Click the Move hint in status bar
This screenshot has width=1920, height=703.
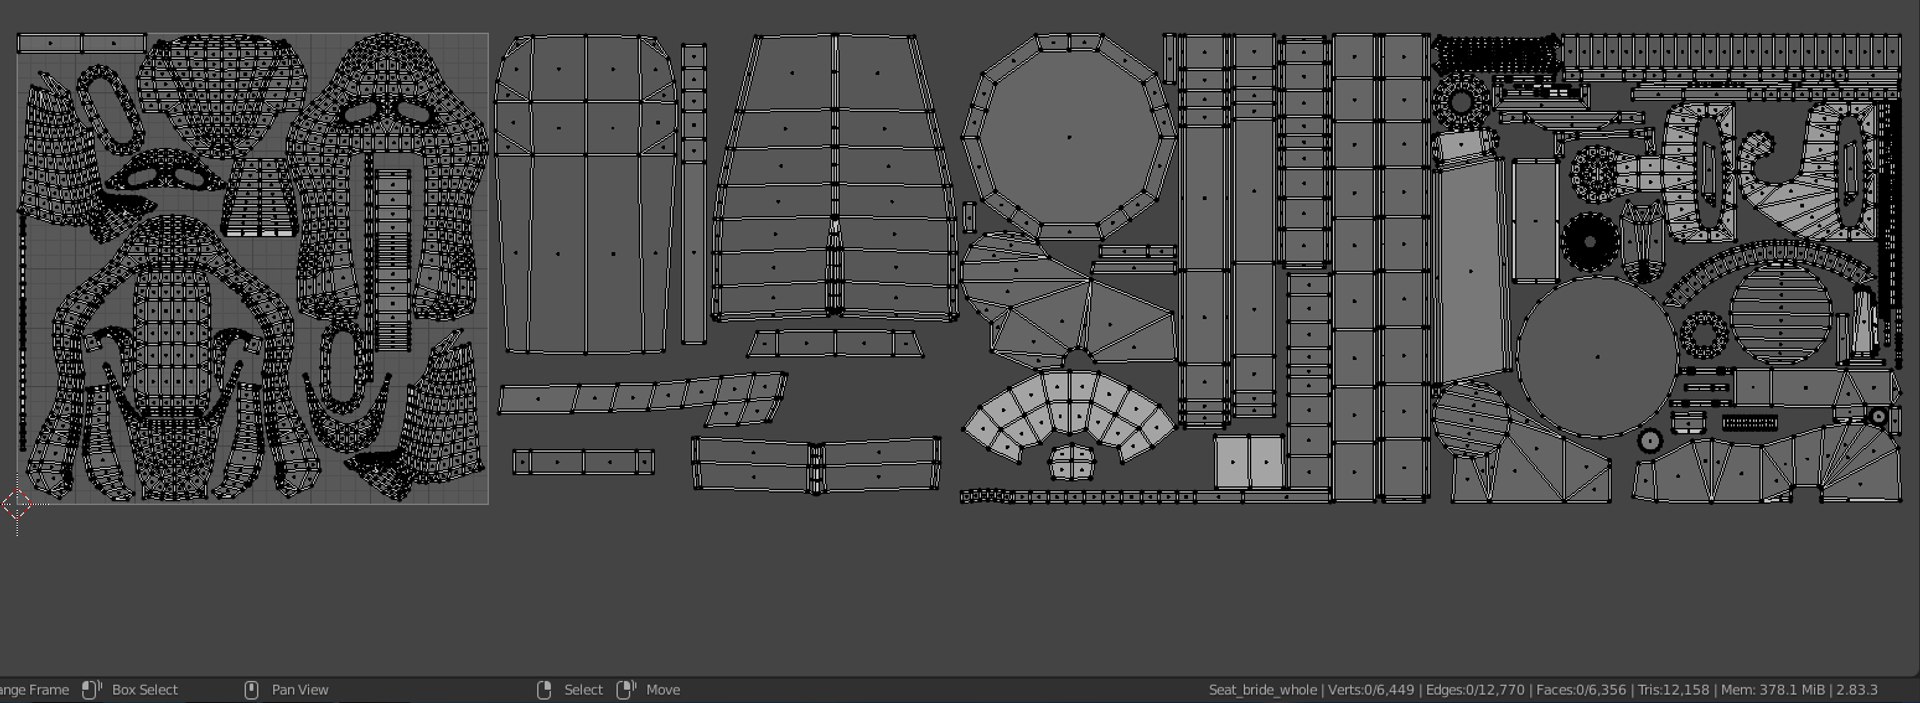click(x=663, y=690)
